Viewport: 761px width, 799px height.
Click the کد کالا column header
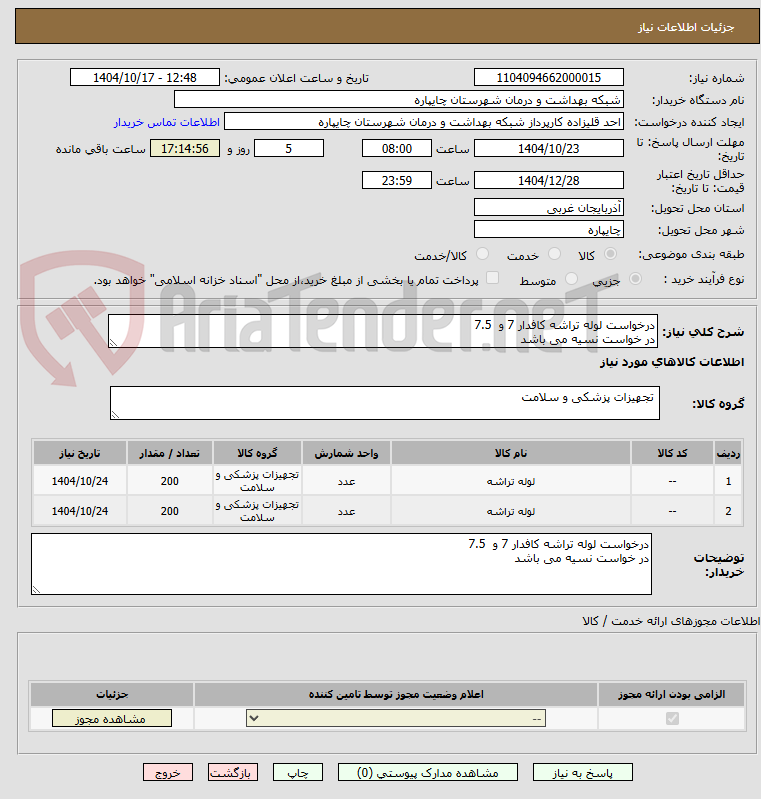[x=672, y=453]
